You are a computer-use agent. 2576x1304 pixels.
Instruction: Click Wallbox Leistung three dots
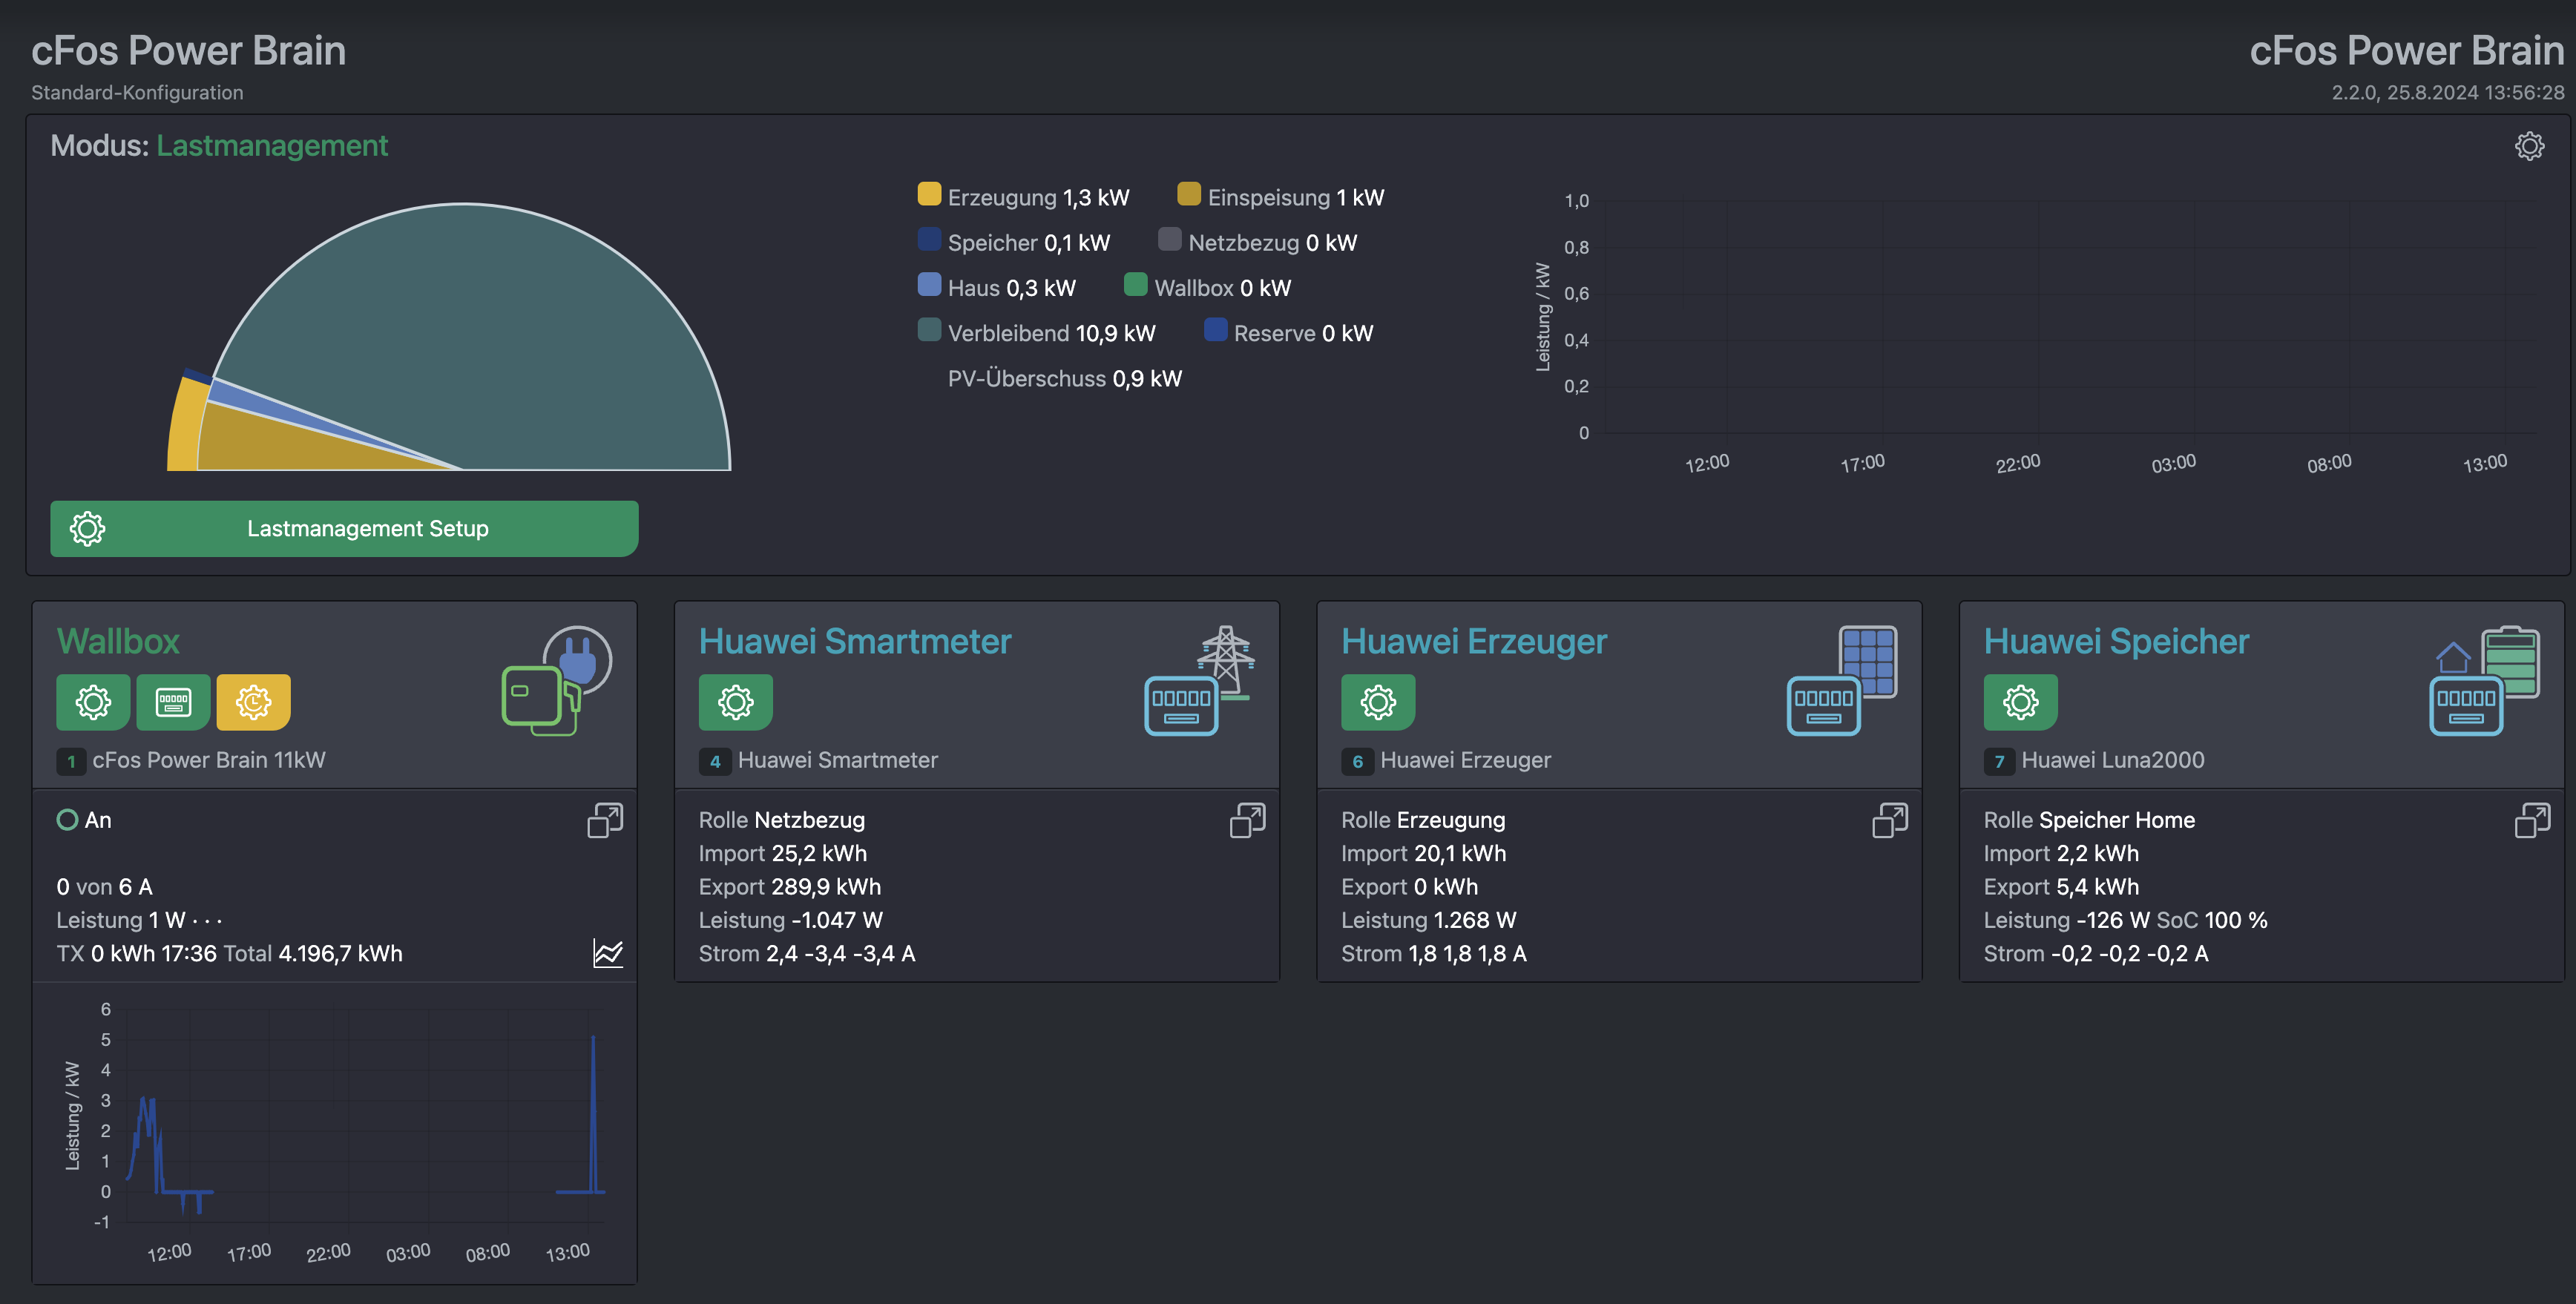click(207, 920)
